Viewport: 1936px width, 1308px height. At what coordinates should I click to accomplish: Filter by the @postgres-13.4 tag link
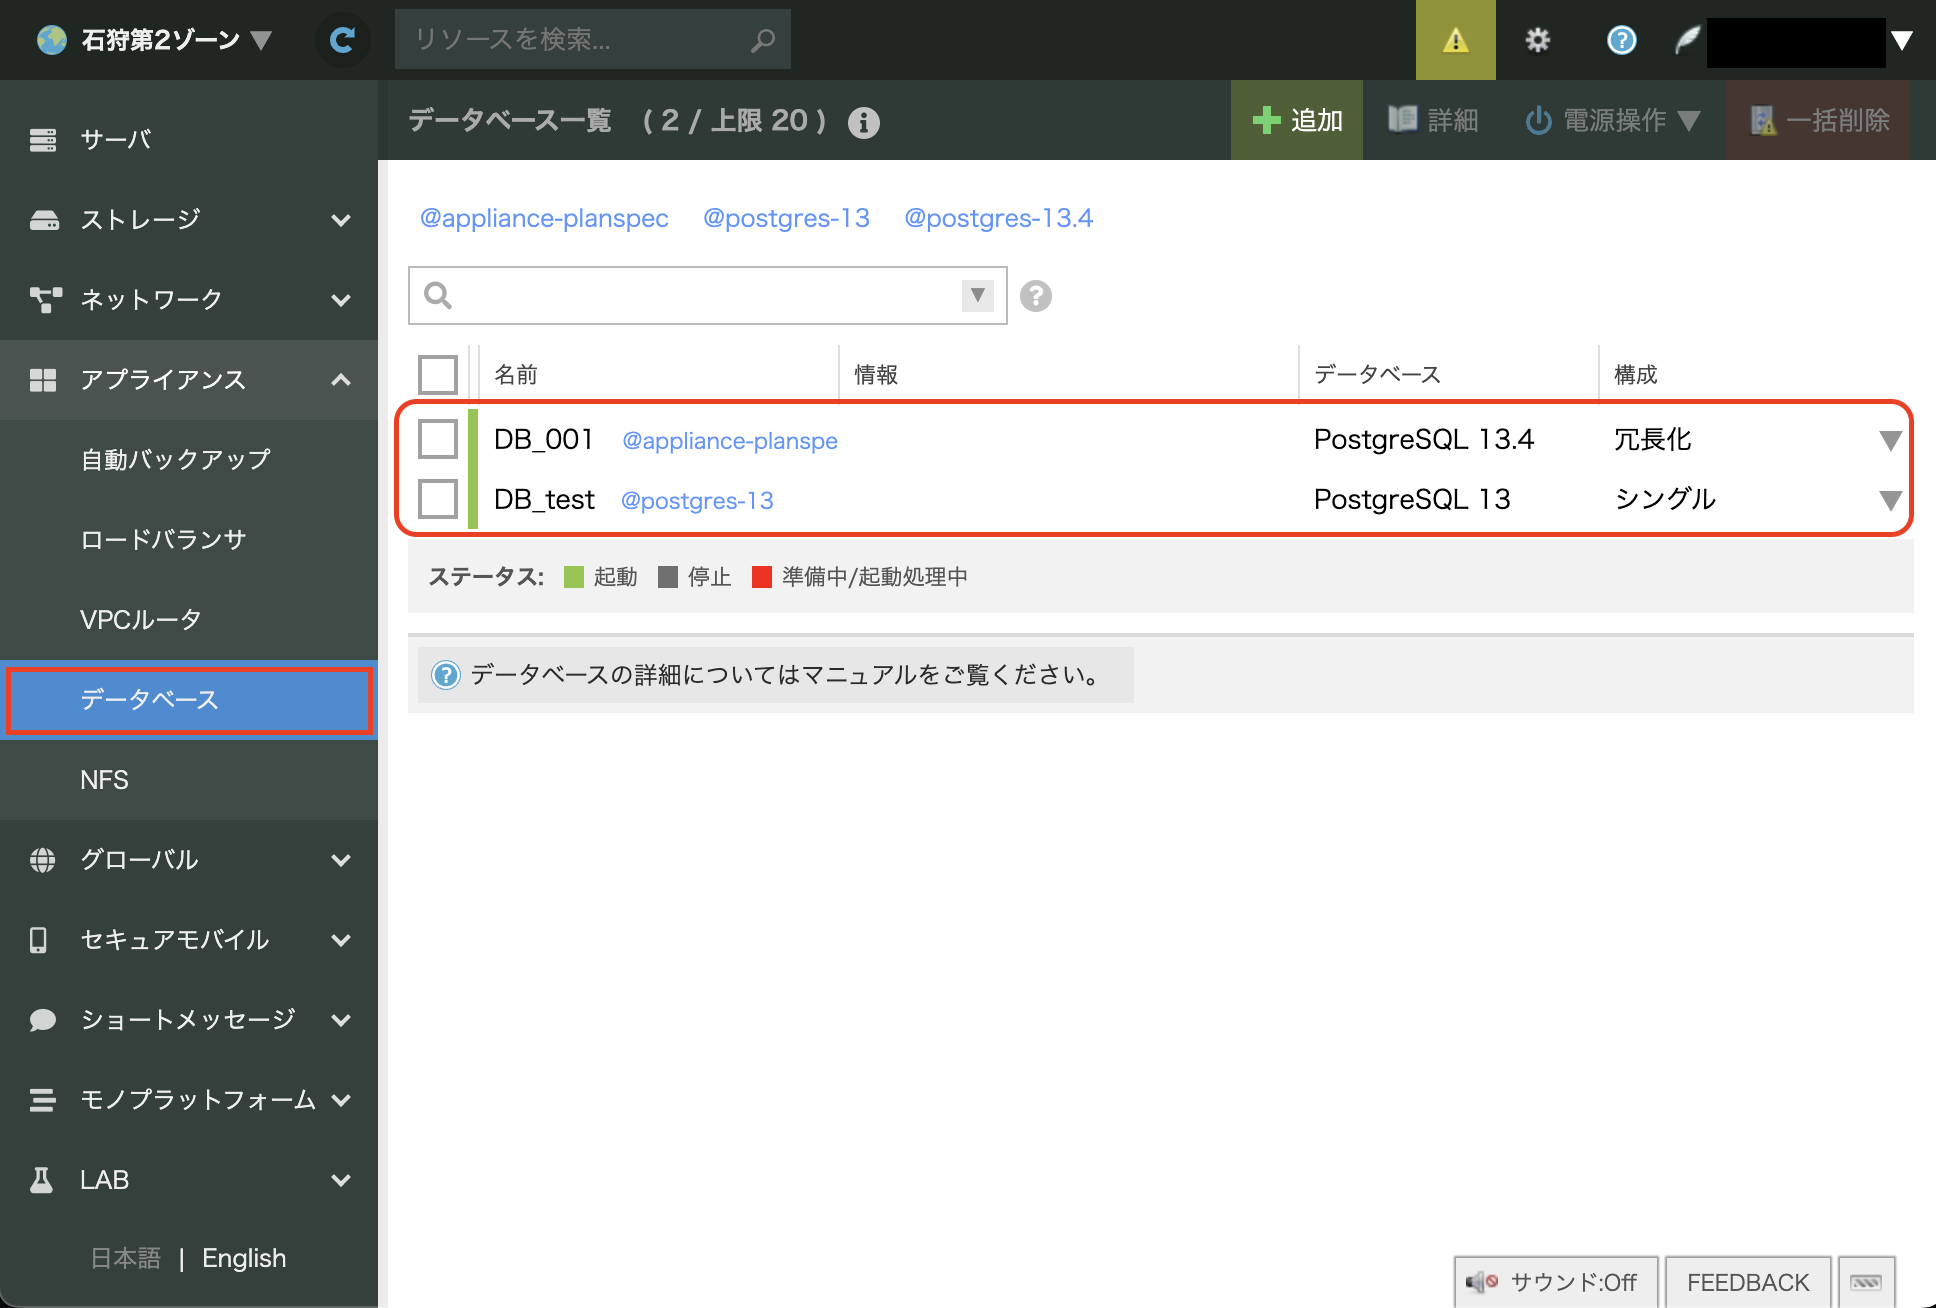pyautogui.click(x=998, y=218)
